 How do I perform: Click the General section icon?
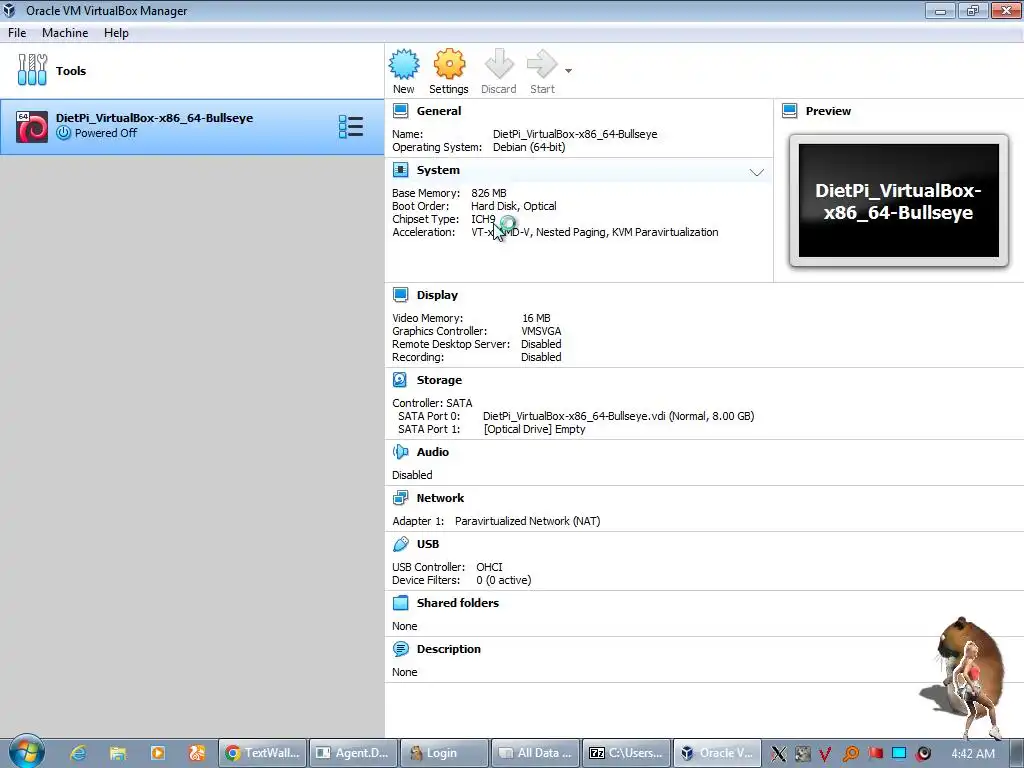coord(400,110)
